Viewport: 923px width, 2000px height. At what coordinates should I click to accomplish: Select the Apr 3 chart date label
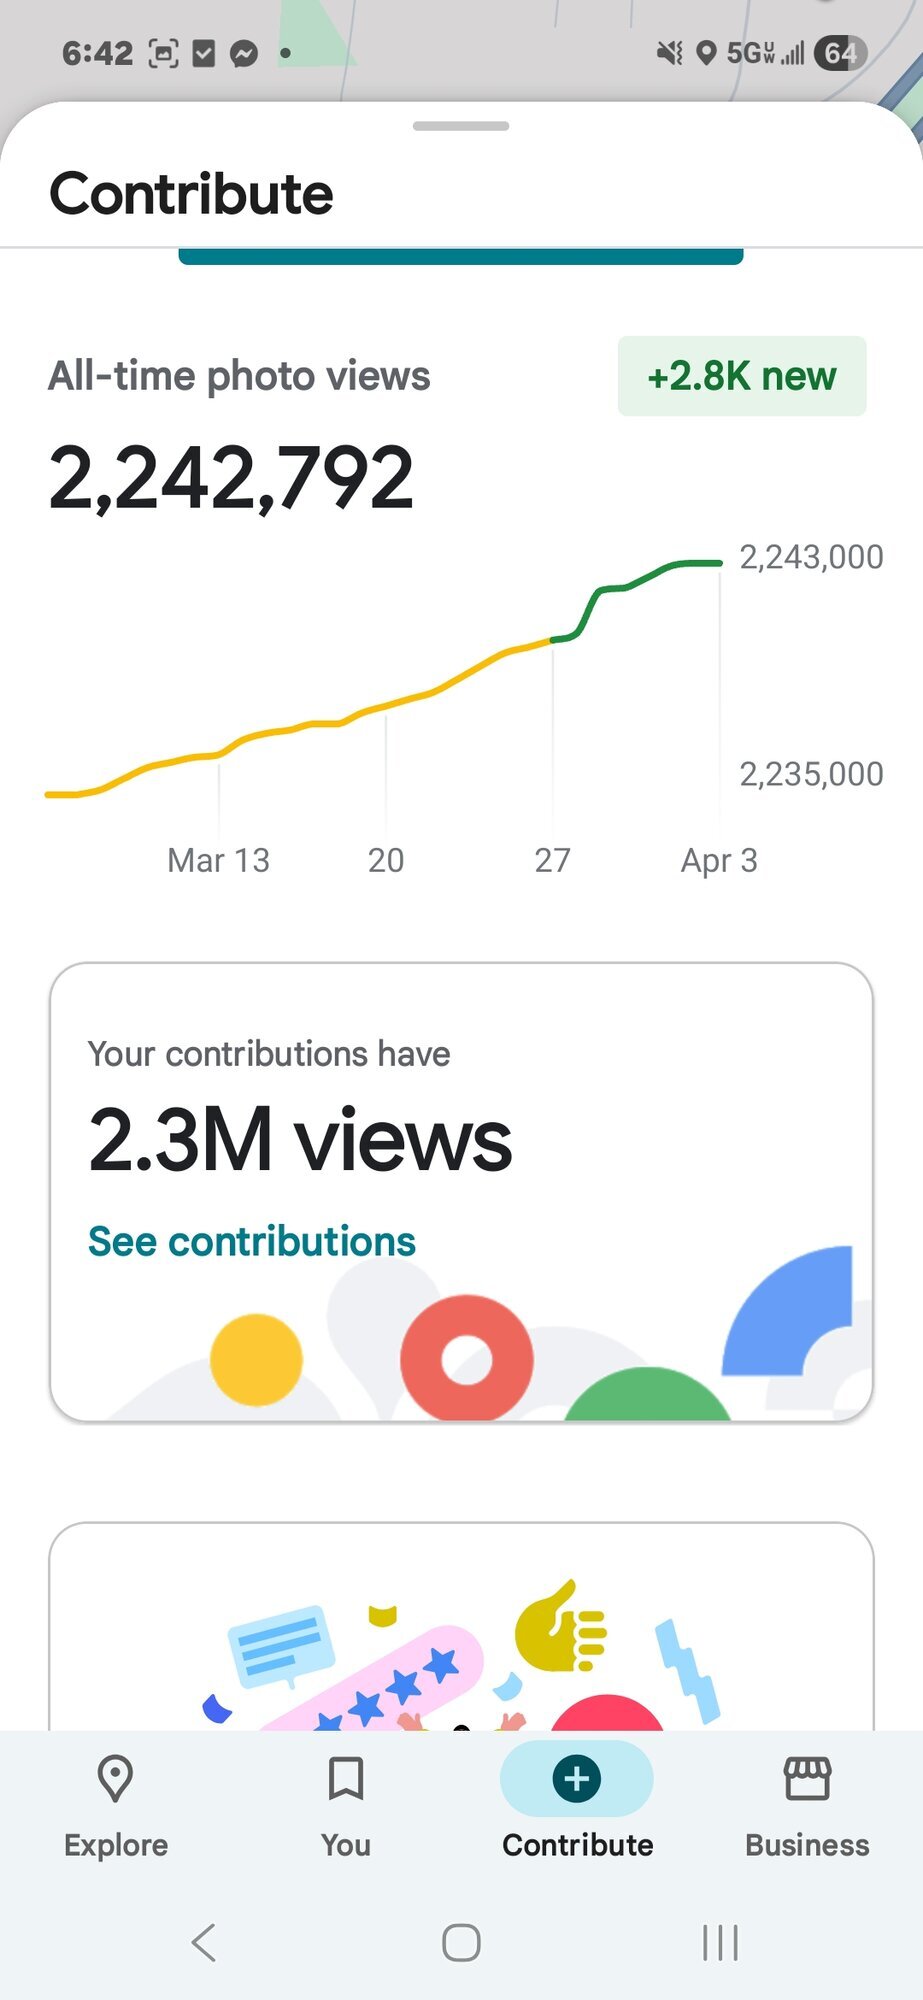click(x=719, y=860)
